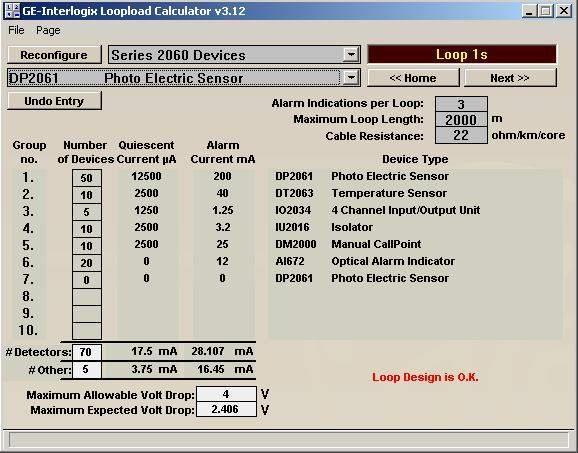Click the other total 16.45 mA
The image size is (578, 453).
coord(225,369)
